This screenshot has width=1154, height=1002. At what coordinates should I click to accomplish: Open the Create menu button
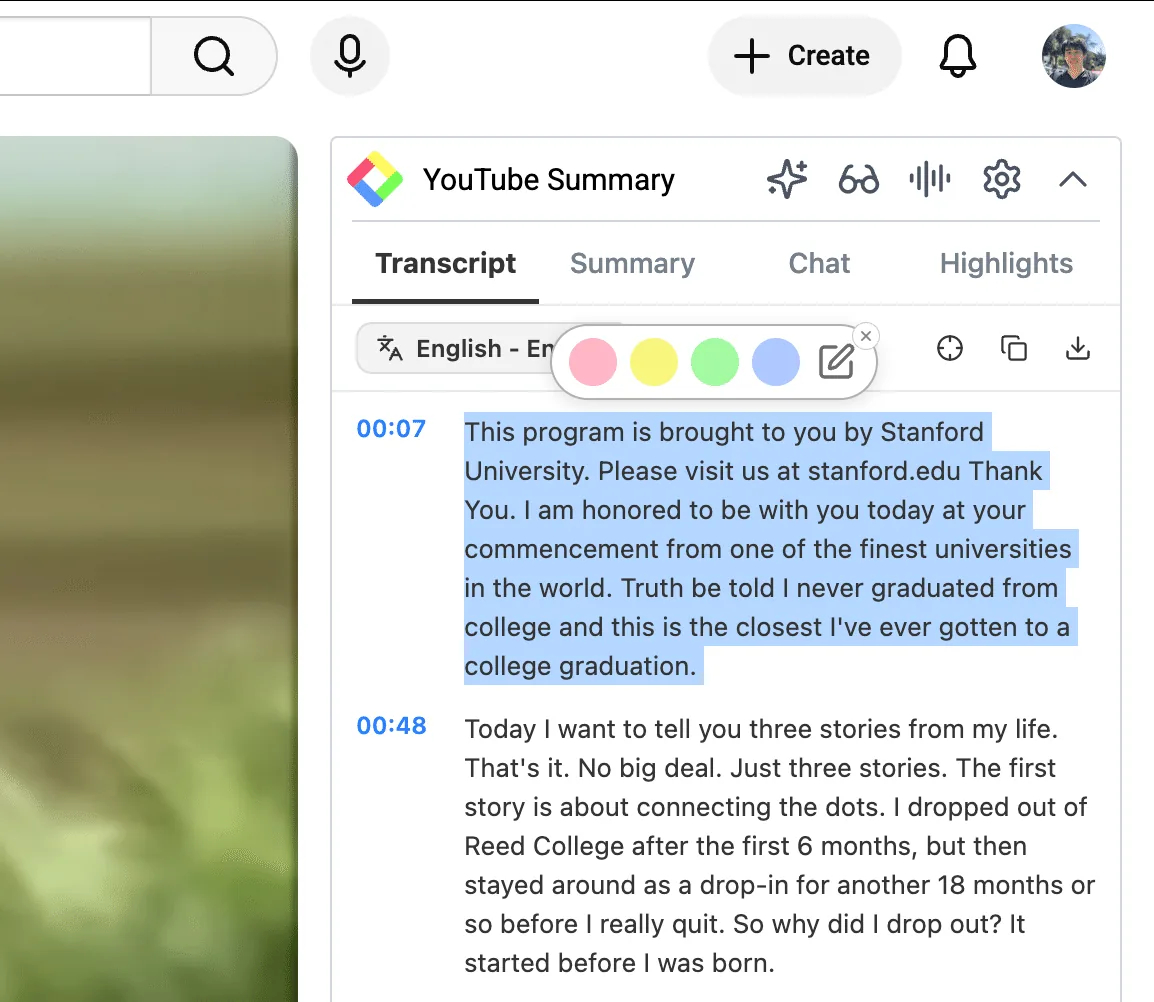coord(804,56)
